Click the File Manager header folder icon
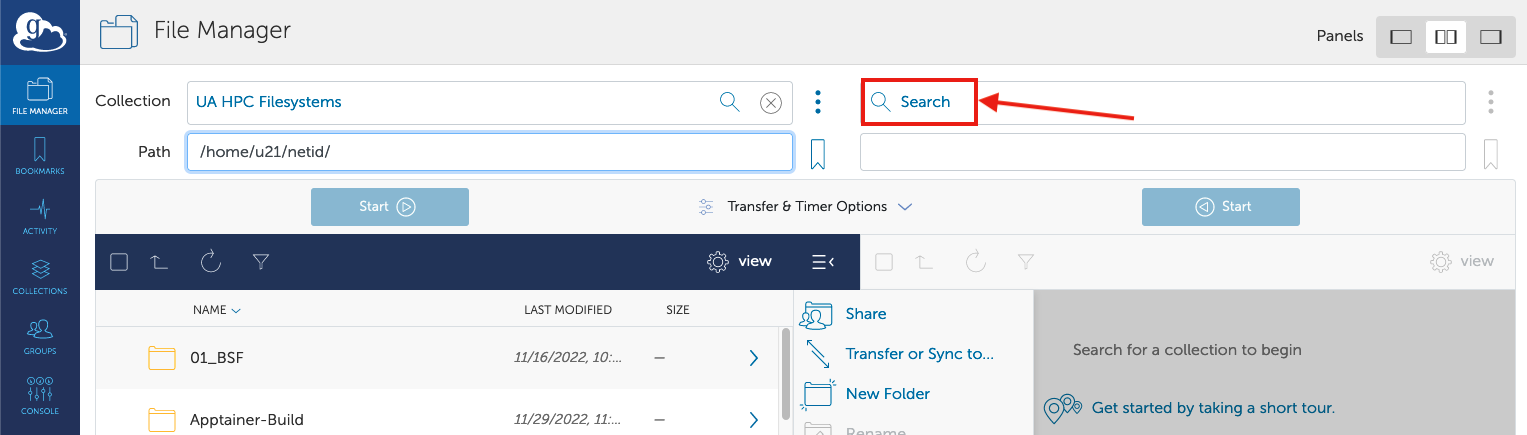Image resolution: width=1527 pixels, height=435 pixels. [119, 31]
